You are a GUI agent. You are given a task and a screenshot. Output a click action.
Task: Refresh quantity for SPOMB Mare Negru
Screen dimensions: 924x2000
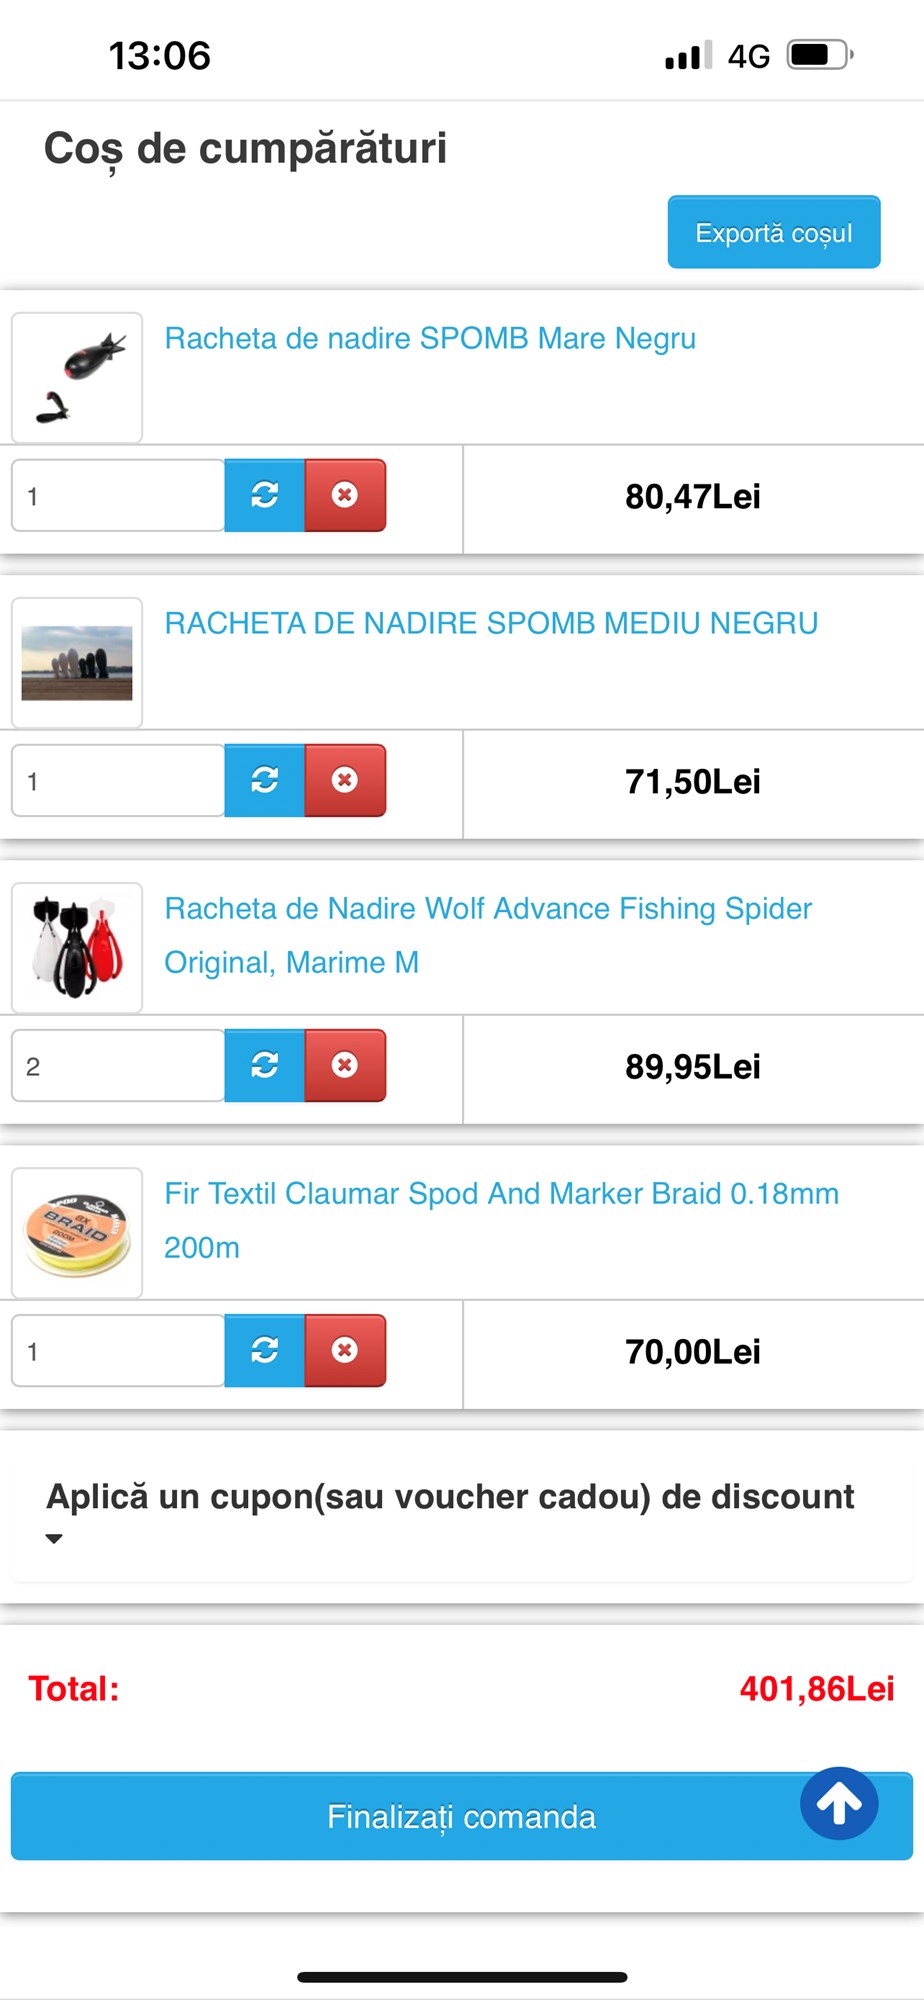click(x=264, y=495)
